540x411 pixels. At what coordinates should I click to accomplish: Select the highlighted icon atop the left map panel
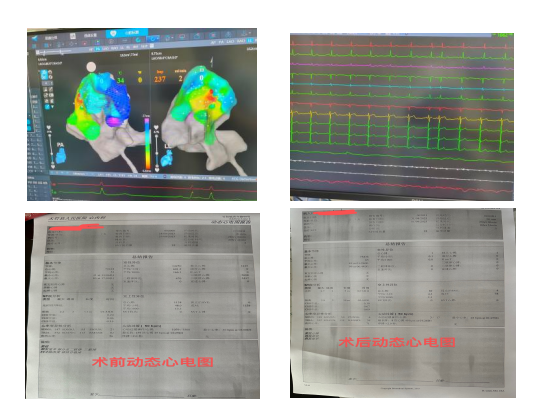(x=44, y=75)
